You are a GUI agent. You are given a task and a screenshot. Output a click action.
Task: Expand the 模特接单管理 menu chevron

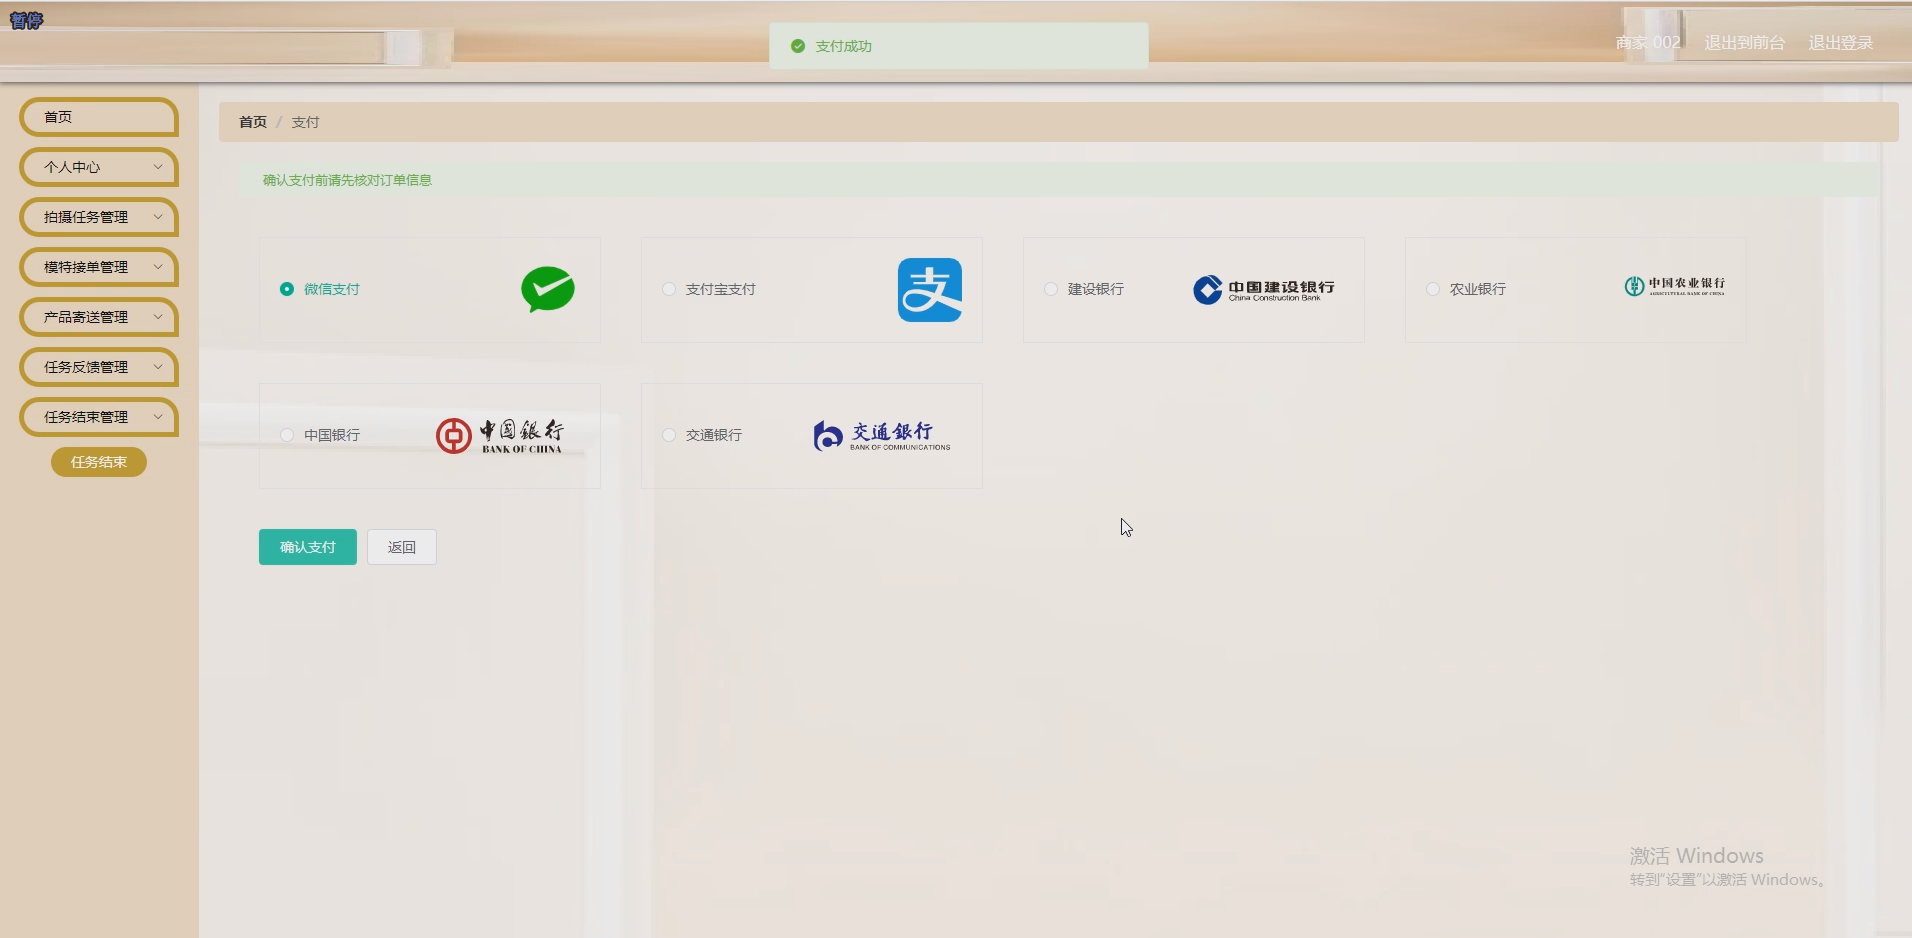coord(158,267)
